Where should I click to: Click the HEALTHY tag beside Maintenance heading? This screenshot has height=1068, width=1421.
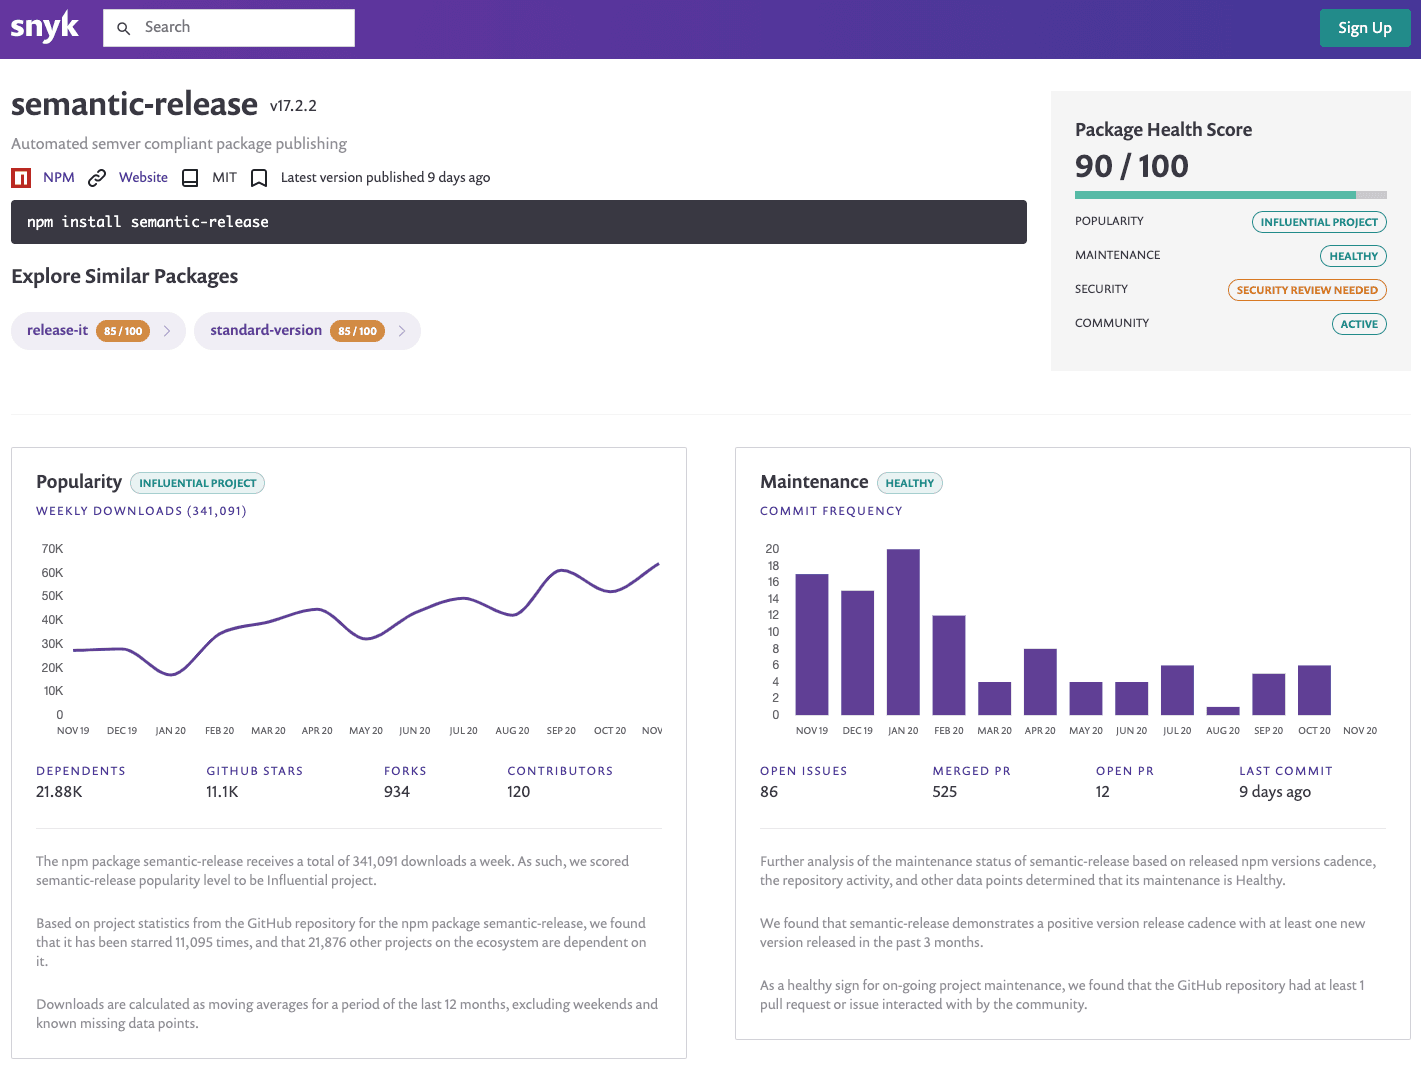[909, 483]
